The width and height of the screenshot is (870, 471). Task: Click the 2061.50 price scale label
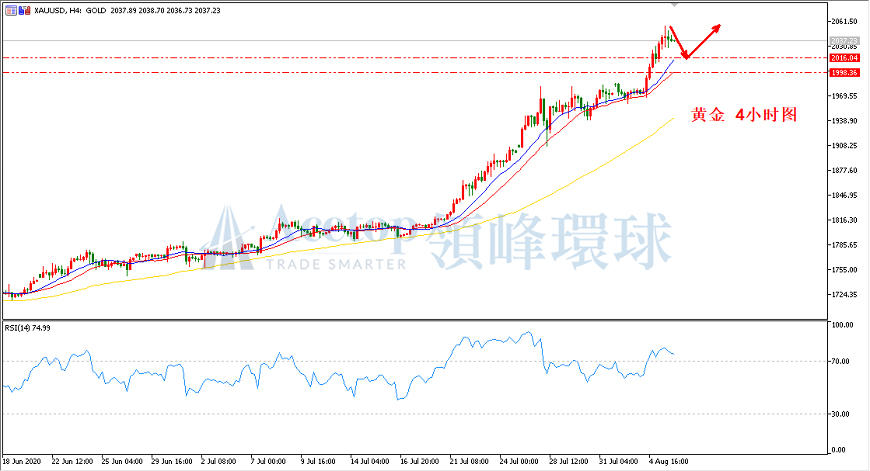pyautogui.click(x=844, y=22)
